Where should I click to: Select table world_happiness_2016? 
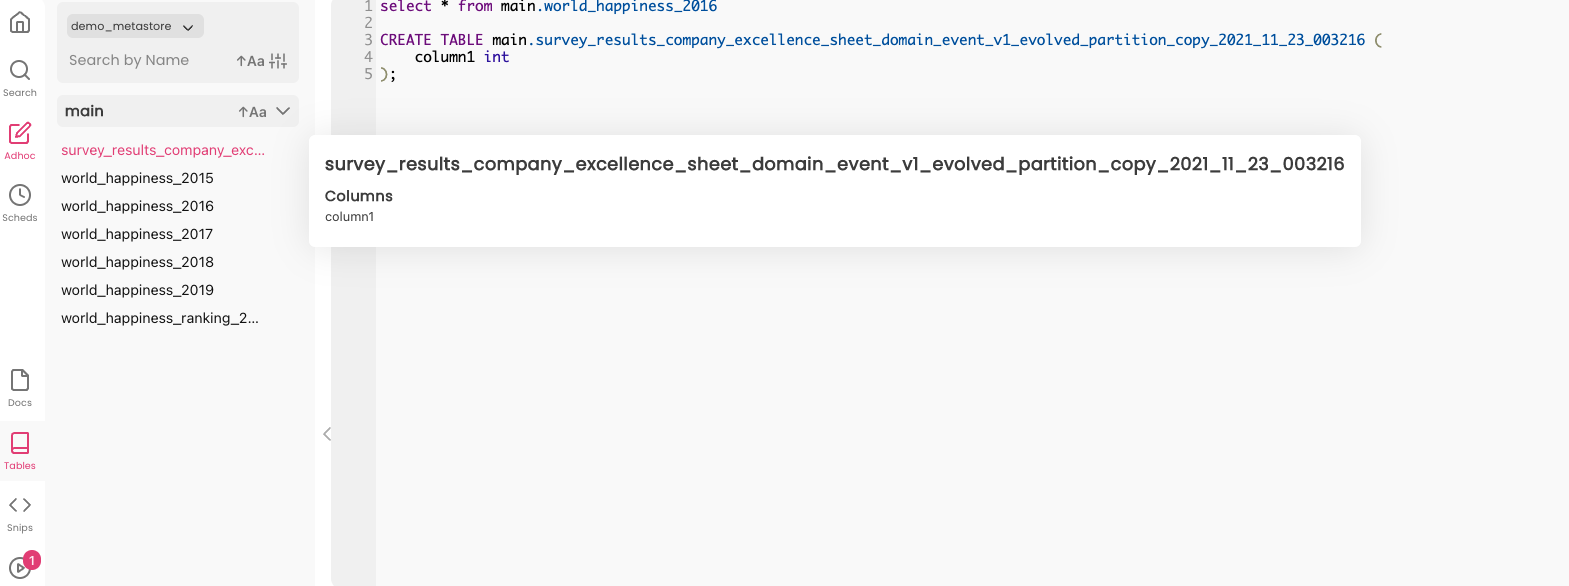[137, 206]
